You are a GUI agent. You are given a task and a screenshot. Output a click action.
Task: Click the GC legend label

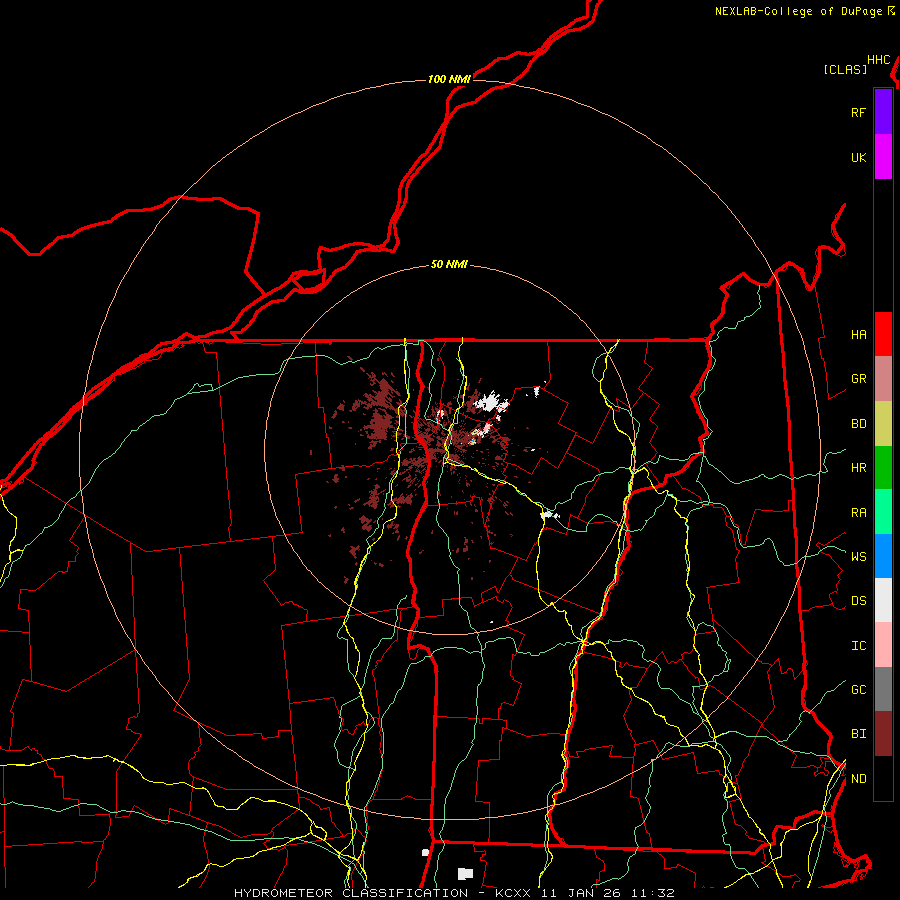[858, 690]
